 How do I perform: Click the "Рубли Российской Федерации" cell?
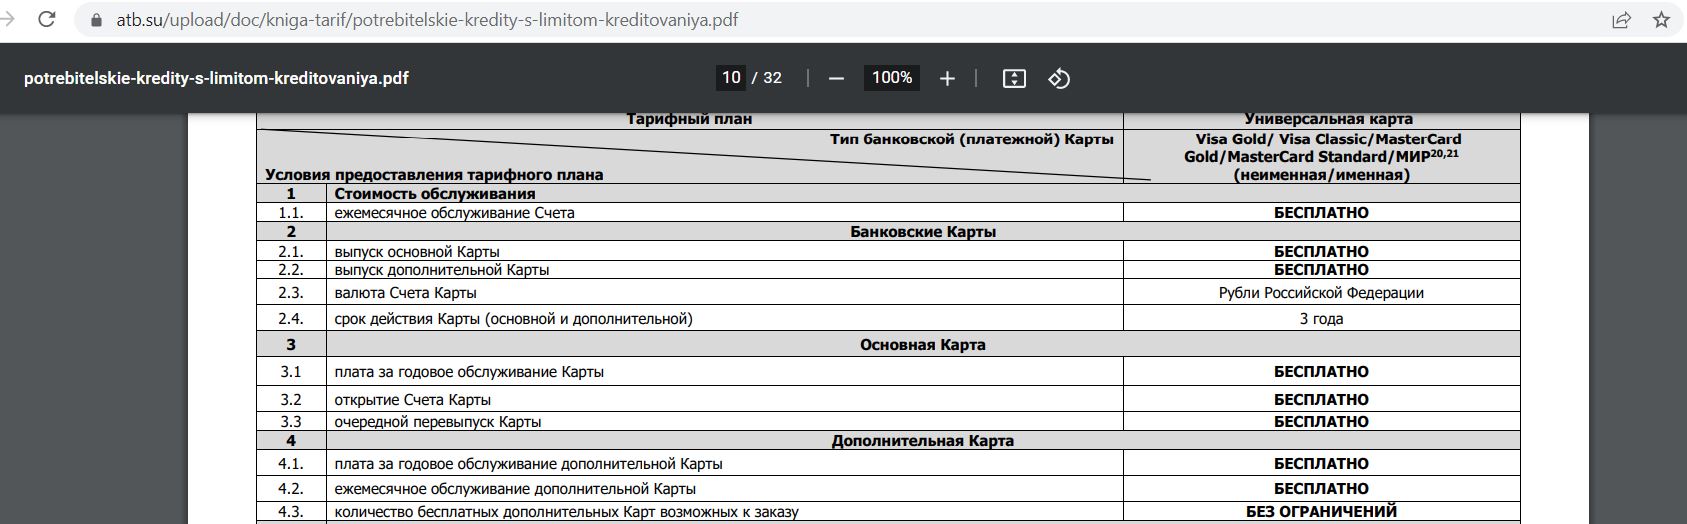click(x=1321, y=293)
